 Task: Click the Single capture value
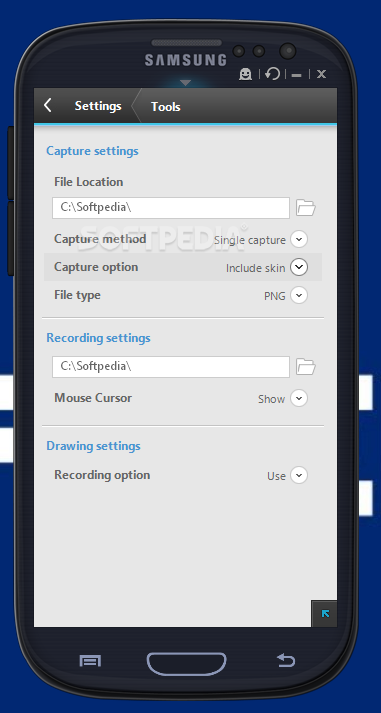point(250,240)
